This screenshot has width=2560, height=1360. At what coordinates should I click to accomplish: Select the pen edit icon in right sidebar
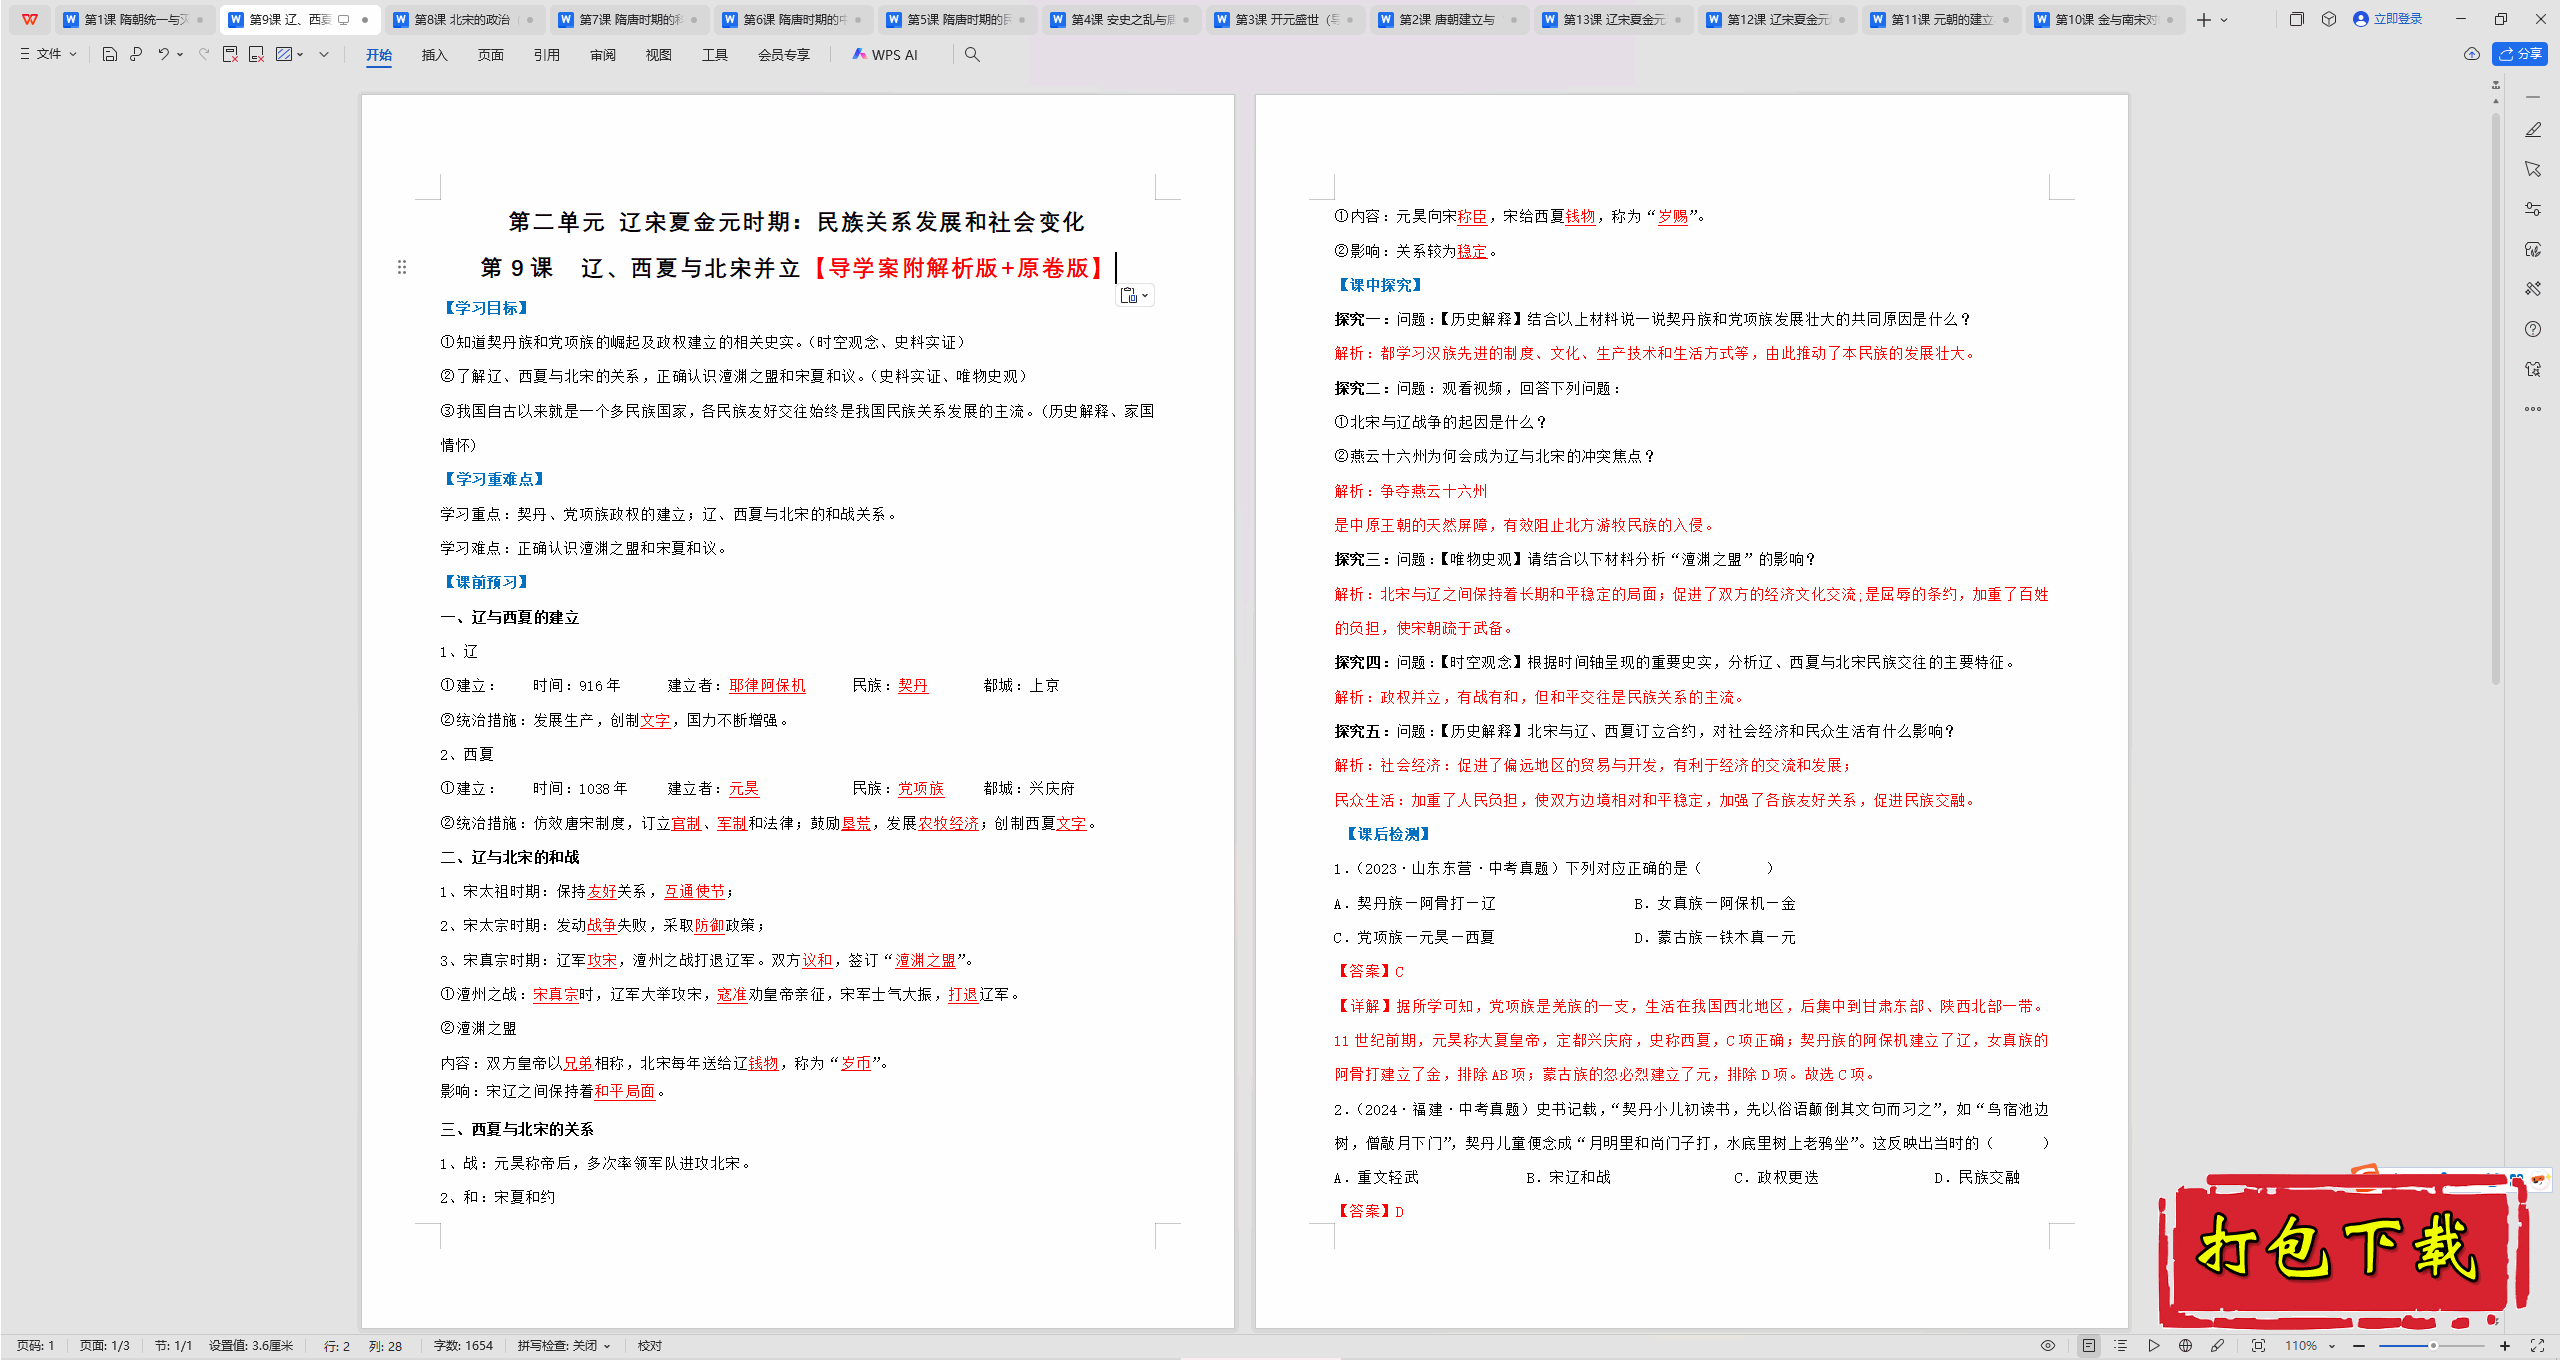[2533, 130]
